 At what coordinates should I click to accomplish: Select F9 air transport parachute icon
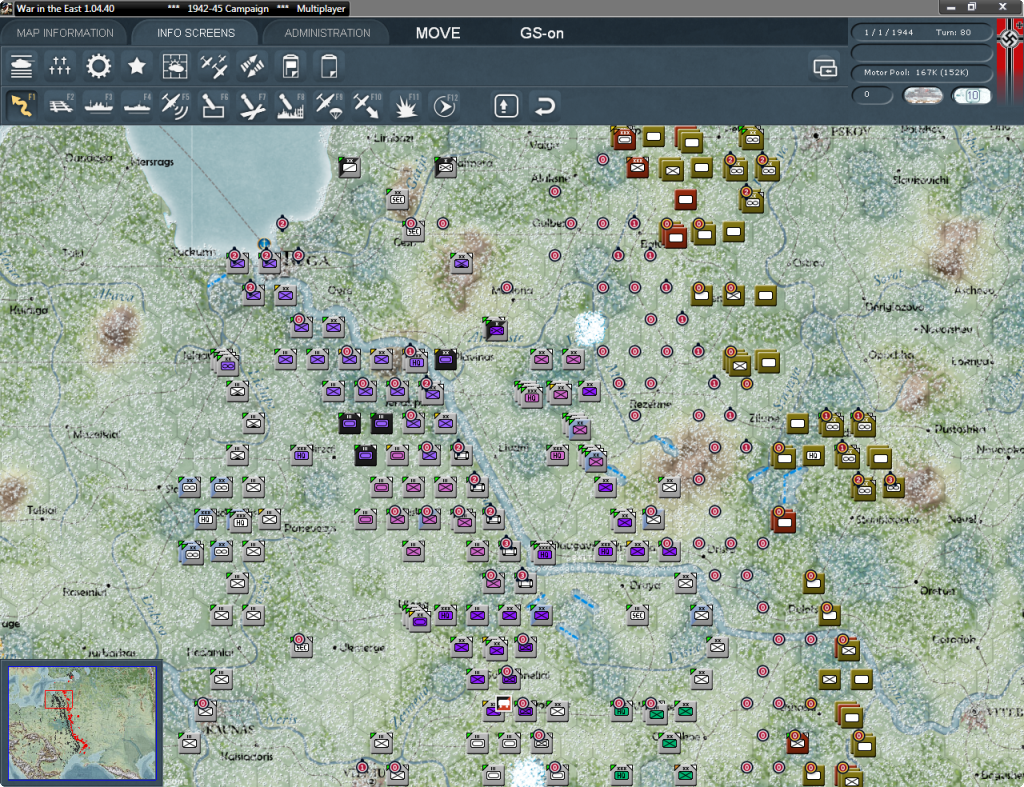click(329, 105)
